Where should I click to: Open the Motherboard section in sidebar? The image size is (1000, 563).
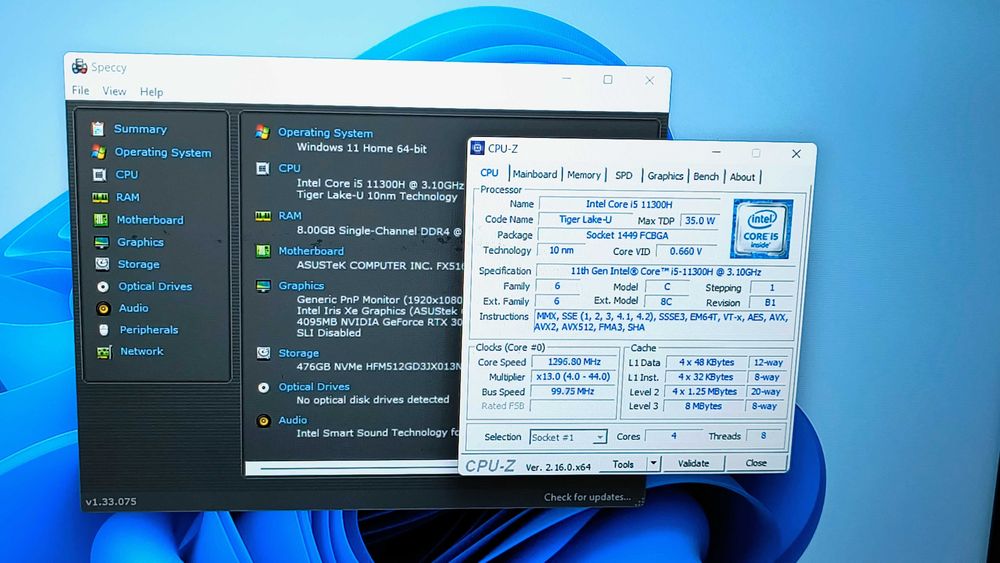coord(150,220)
